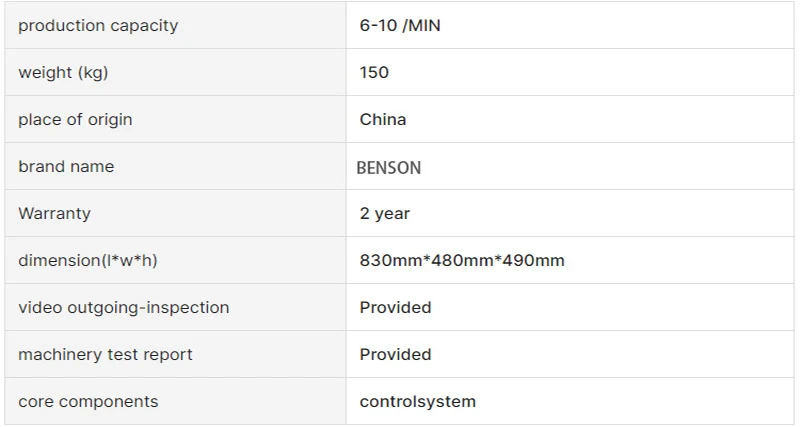Select the 6-10 /MIN capacity value
Screen dimensions: 800x427
coord(400,25)
